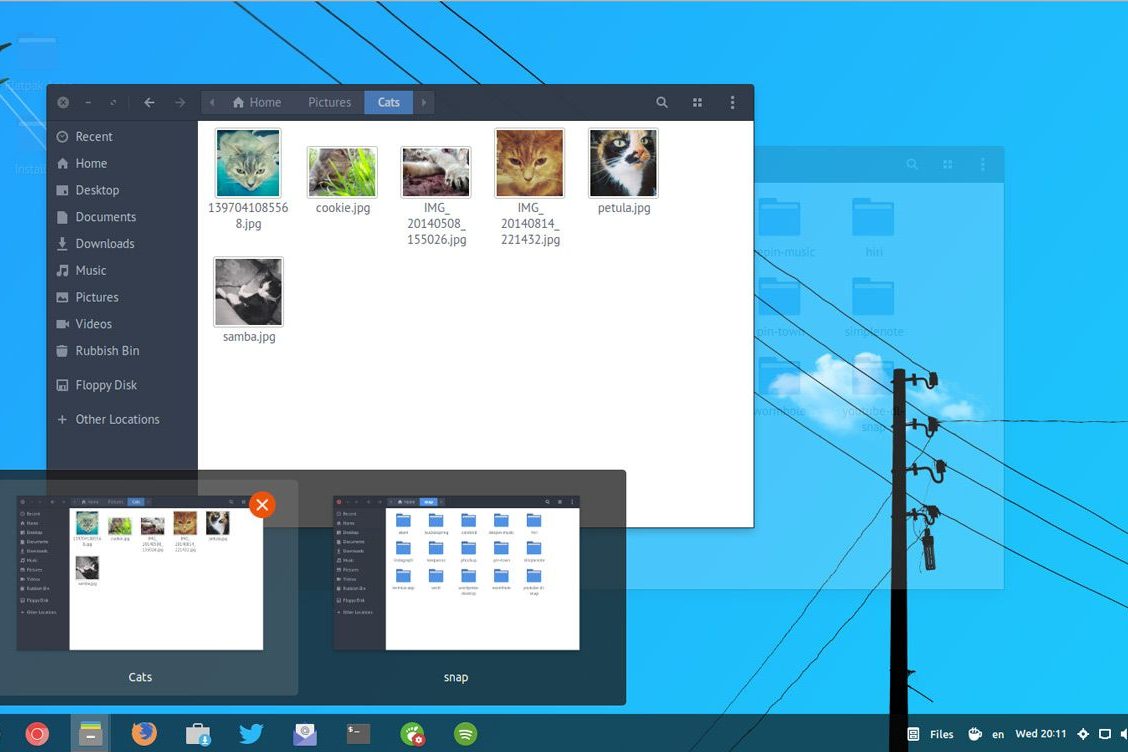Open the search icon in the file manager
This screenshot has height=752, width=1128.
662,102
